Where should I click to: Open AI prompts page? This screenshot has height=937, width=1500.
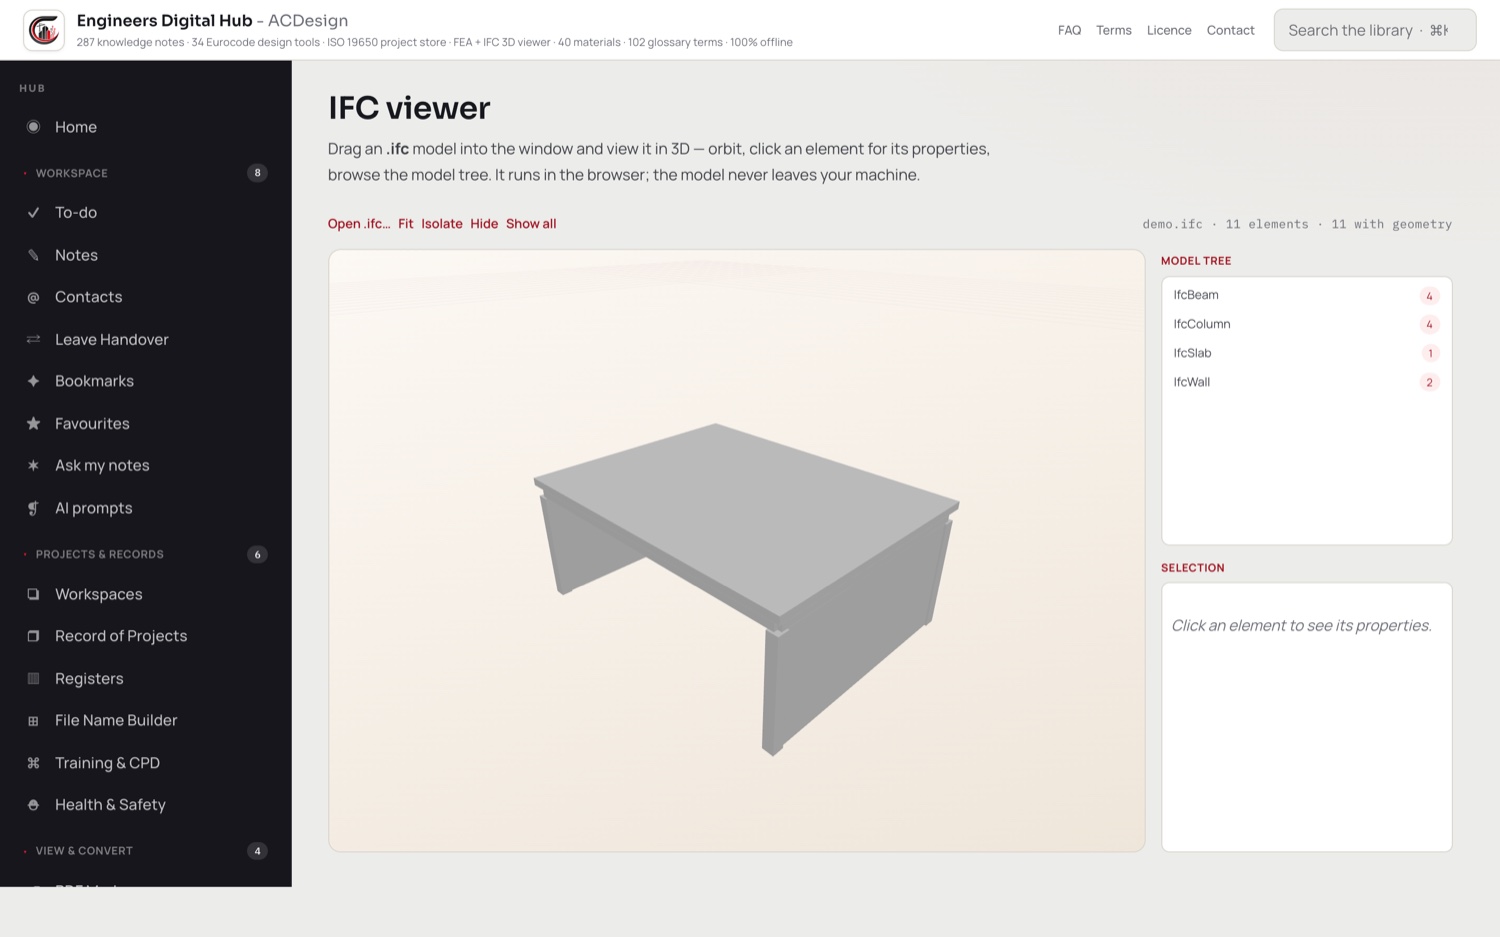[146, 508]
